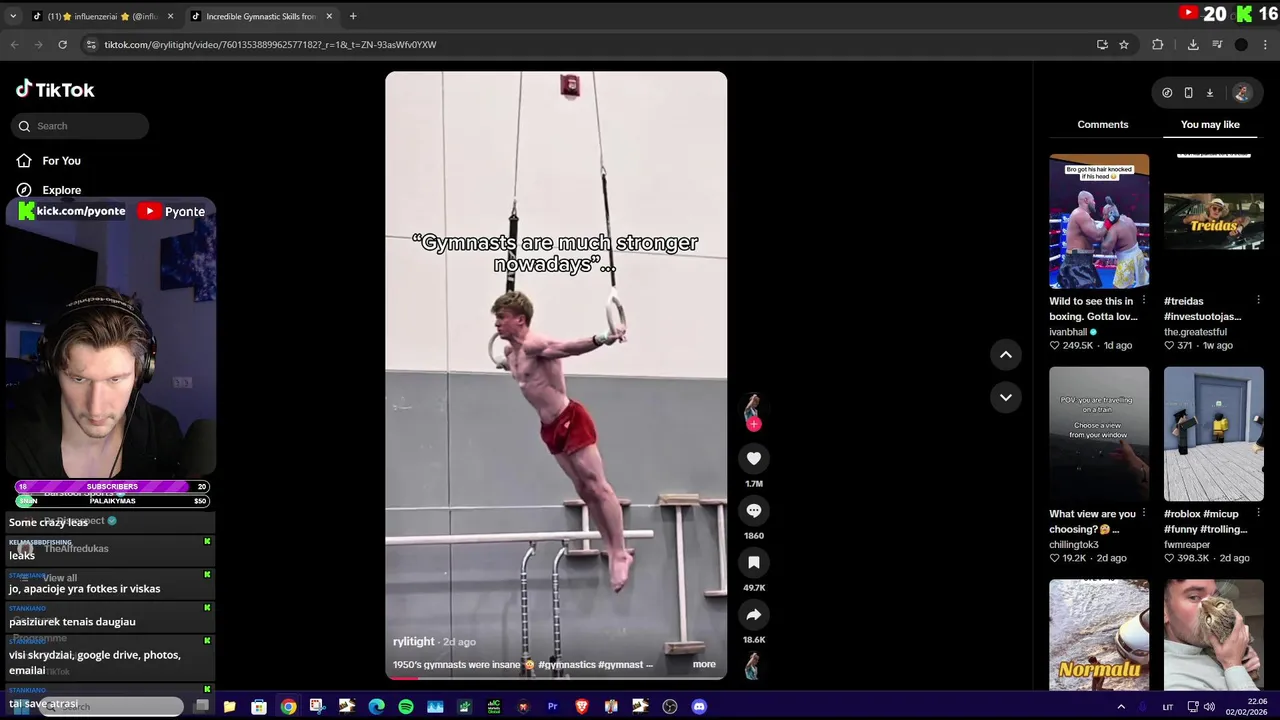Open comments via the speech bubble icon
This screenshot has width=1280, height=720.
point(754,510)
